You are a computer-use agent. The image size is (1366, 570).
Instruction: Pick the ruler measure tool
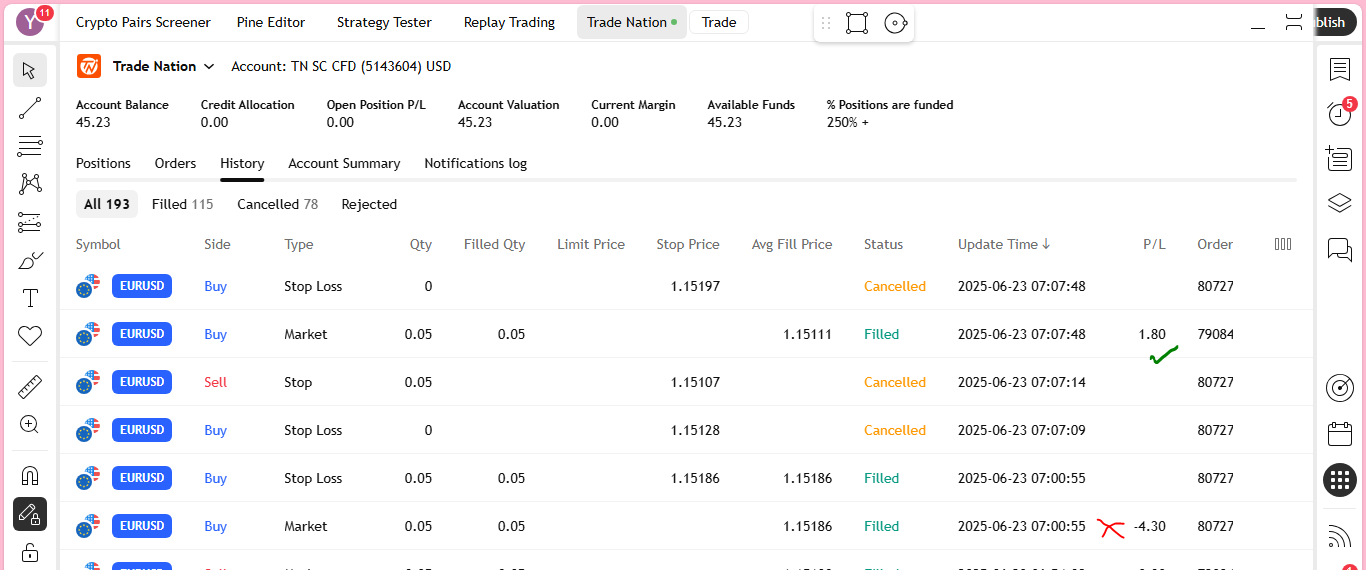pyautogui.click(x=30, y=386)
